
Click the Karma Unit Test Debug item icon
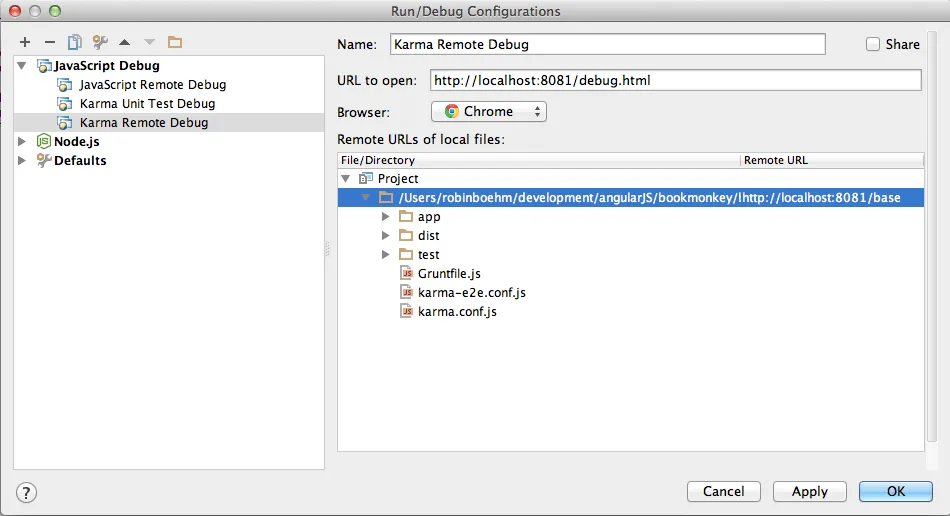[x=64, y=104]
